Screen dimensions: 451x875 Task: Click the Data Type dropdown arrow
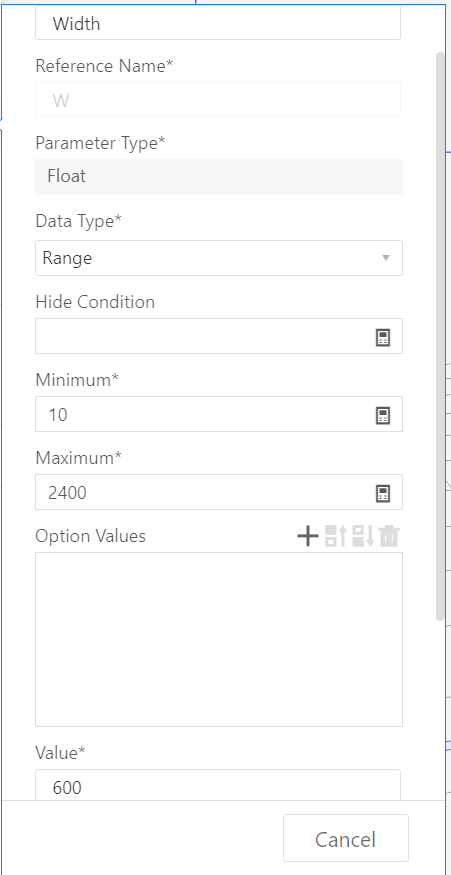(x=385, y=258)
